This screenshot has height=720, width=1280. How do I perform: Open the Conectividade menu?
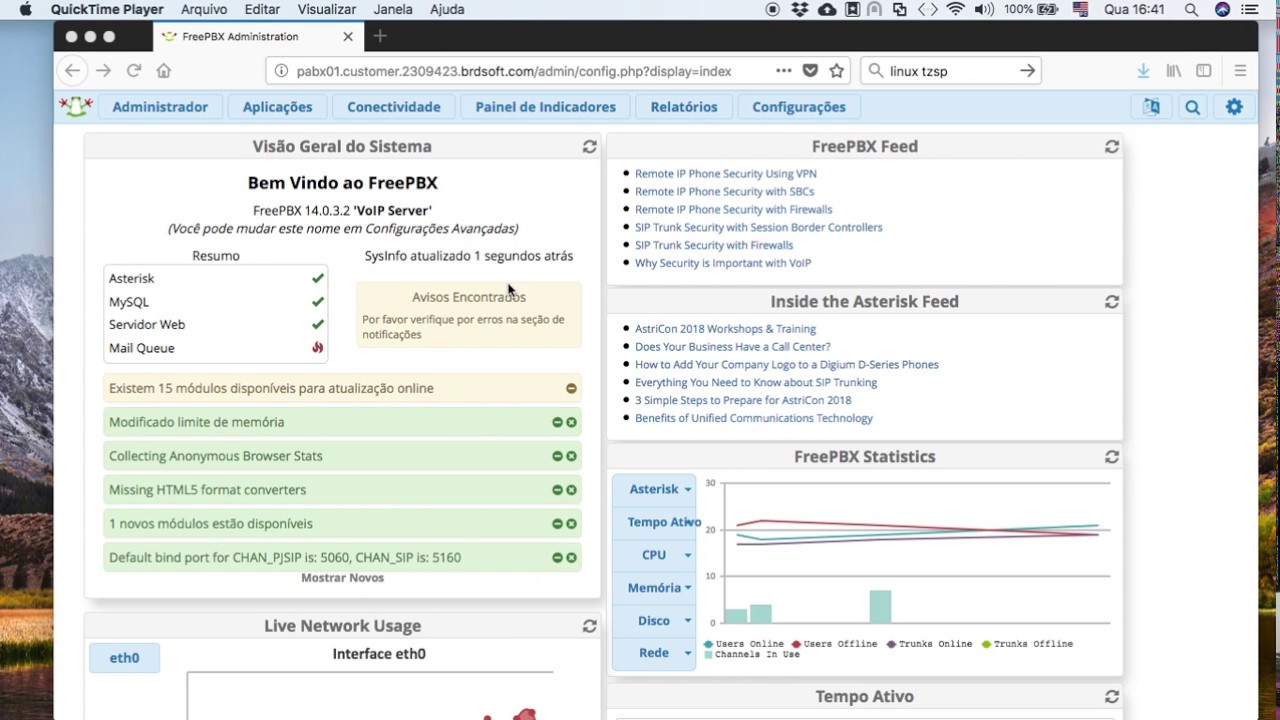(394, 107)
